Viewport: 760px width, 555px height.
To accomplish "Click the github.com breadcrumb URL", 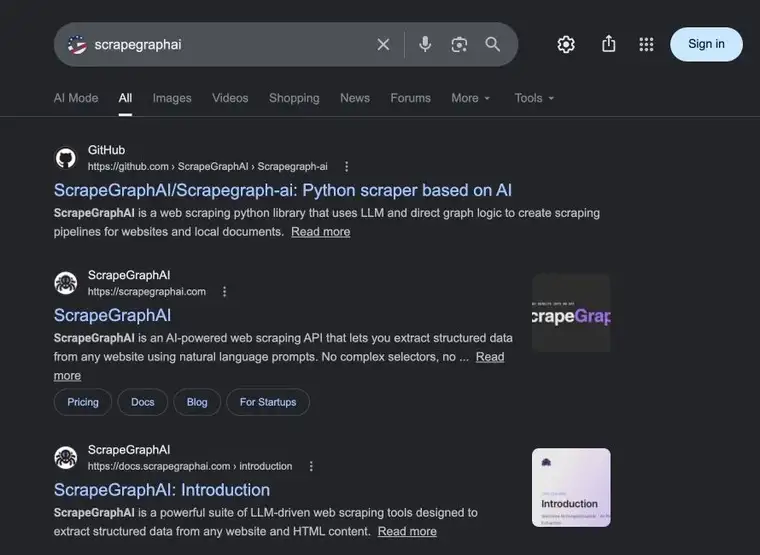I will point(207,167).
